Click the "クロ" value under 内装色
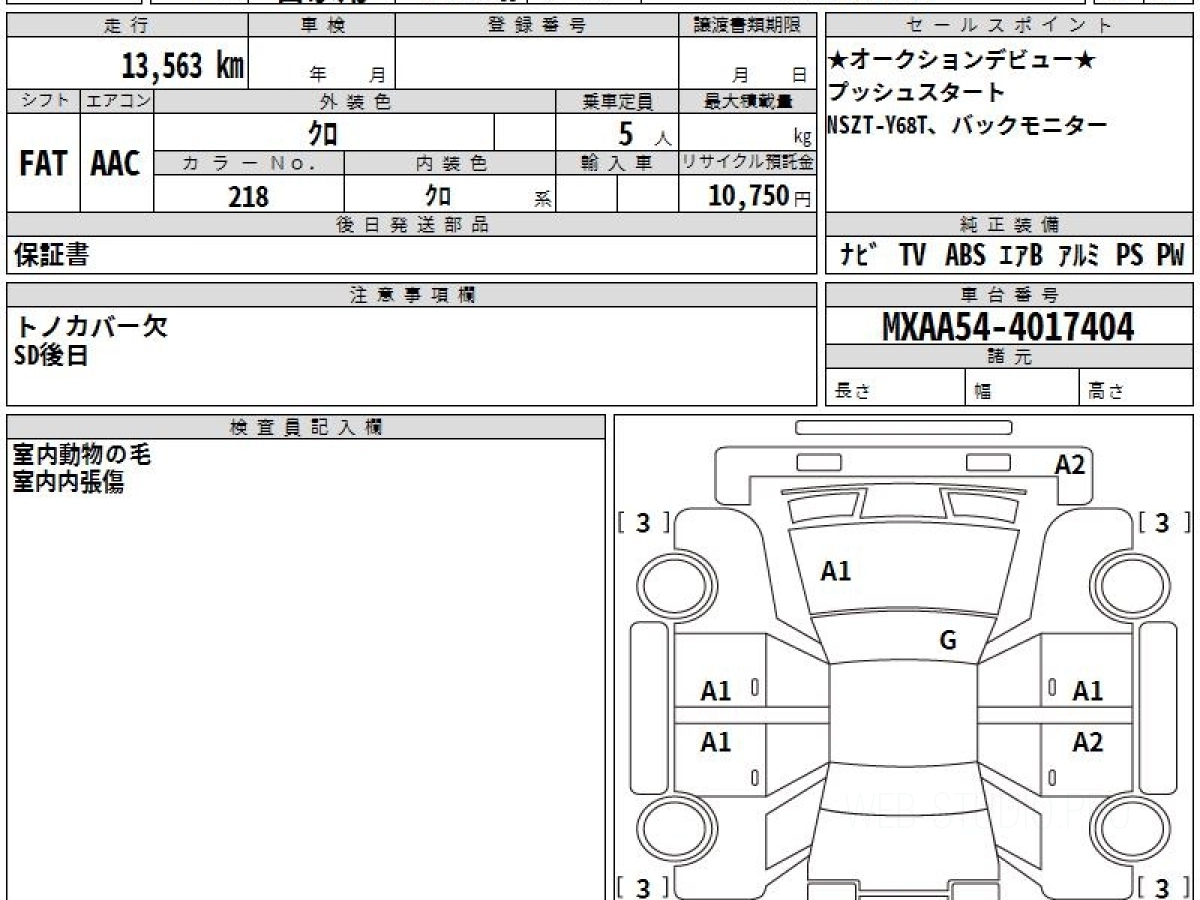 pos(438,195)
